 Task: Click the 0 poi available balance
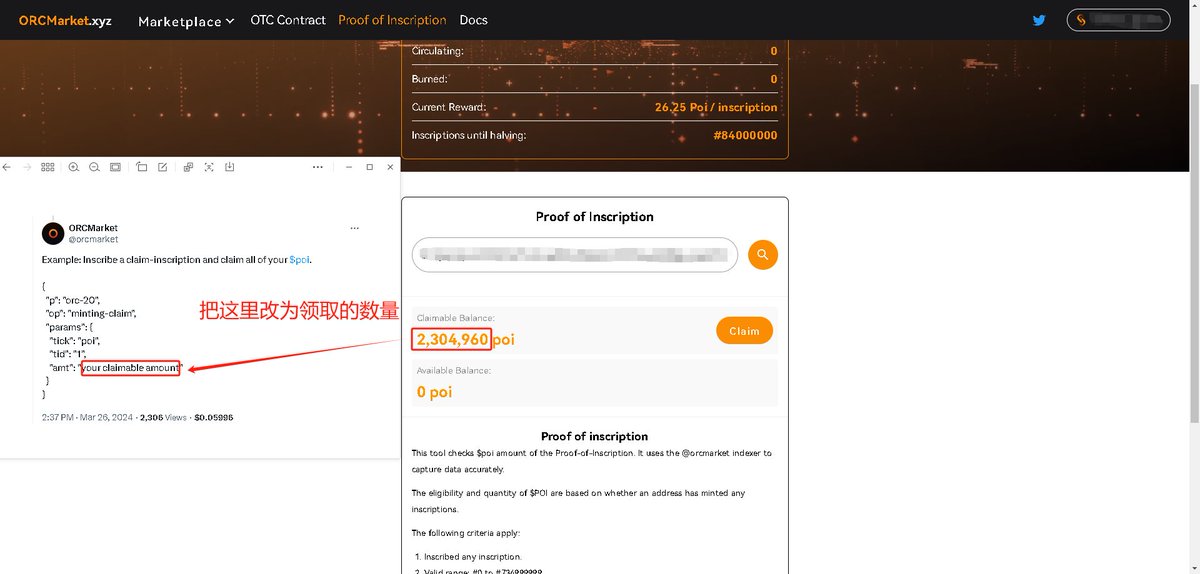pos(434,392)
